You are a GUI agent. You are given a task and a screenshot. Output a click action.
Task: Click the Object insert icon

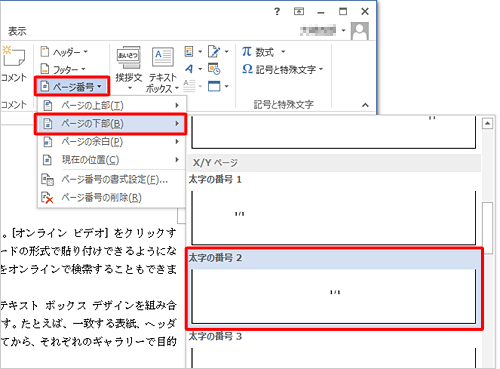(x=214, y=86)
